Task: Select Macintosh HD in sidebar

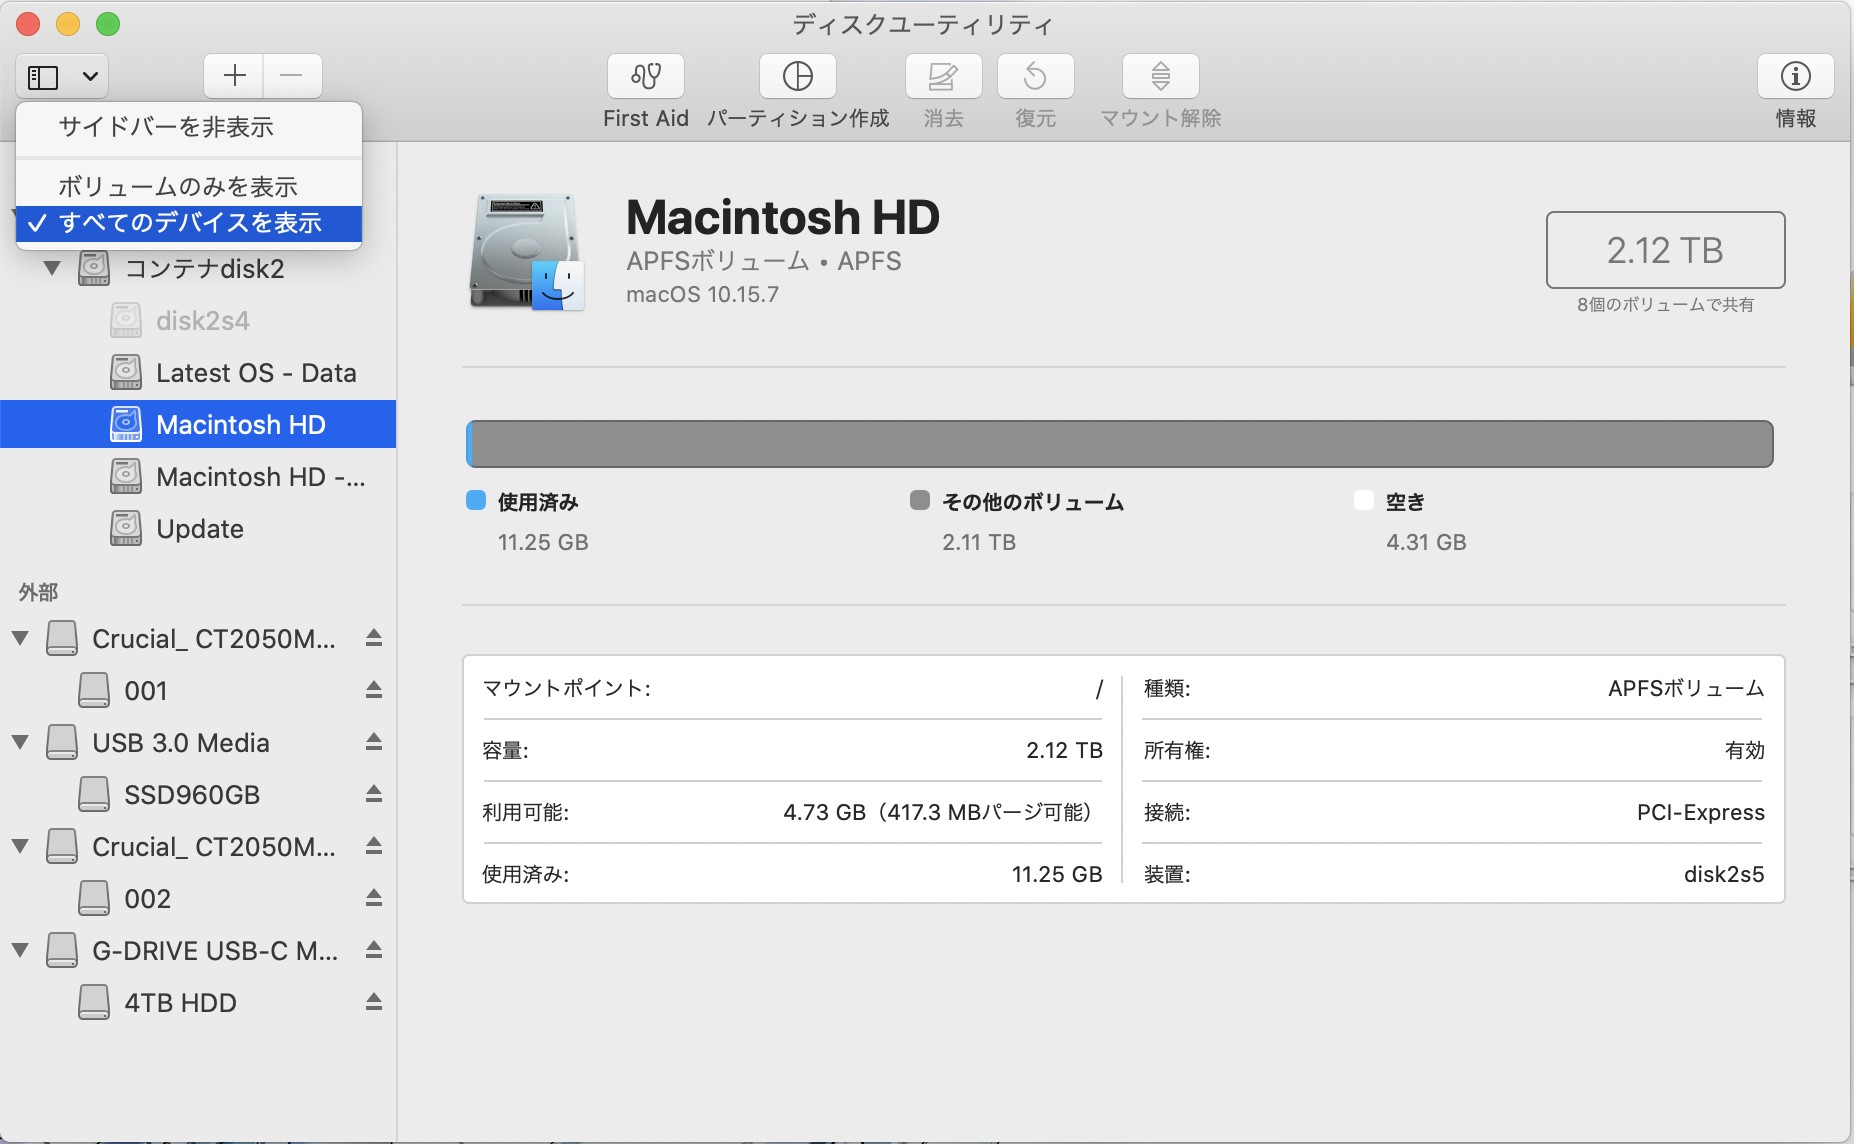Action: click(x=198, y=425)
